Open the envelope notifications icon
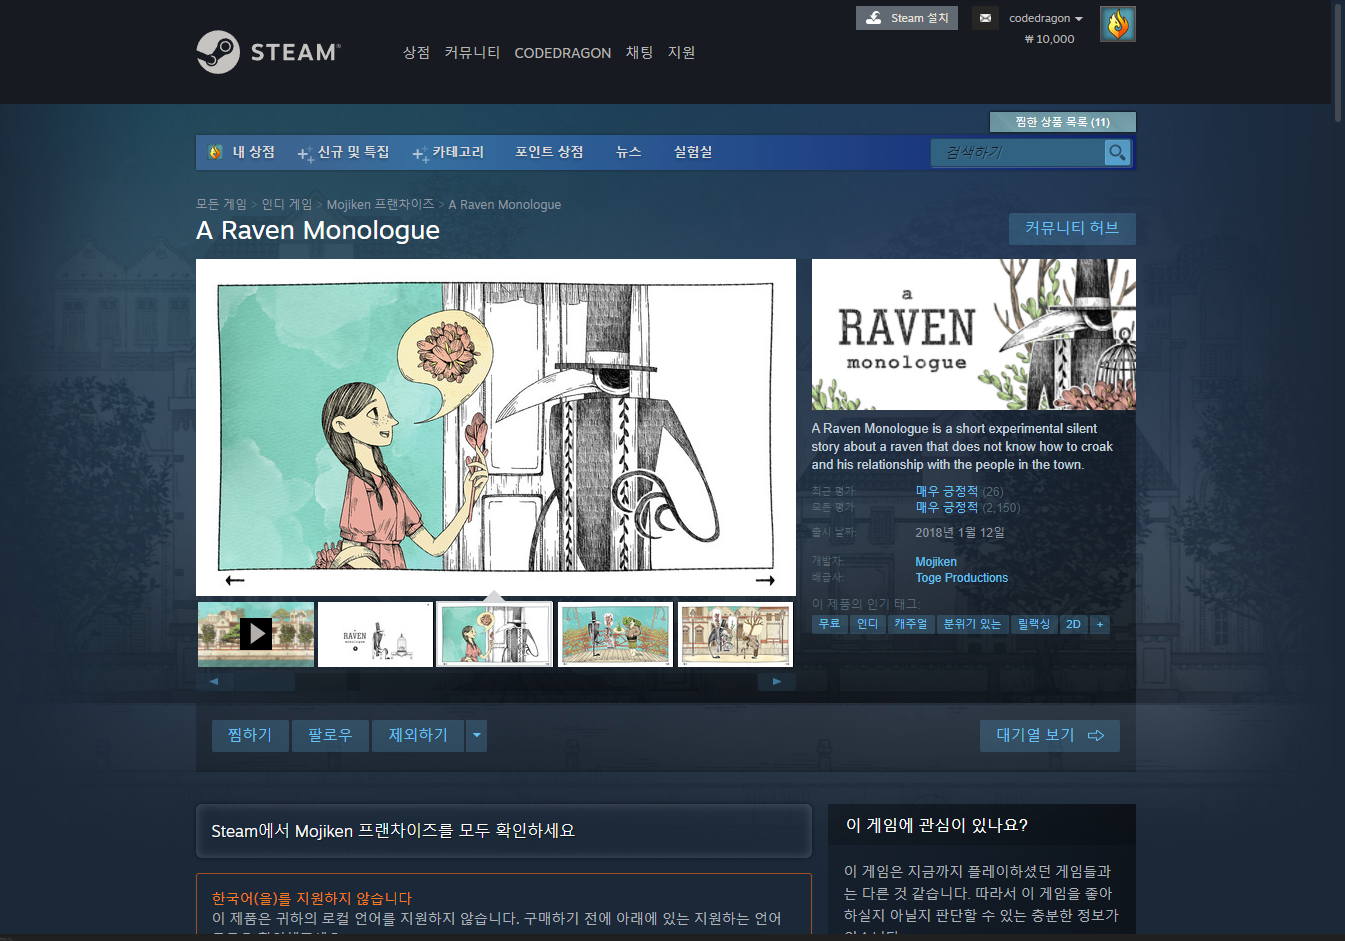The height and width of the screenshot is (941, 1345). 985,18
